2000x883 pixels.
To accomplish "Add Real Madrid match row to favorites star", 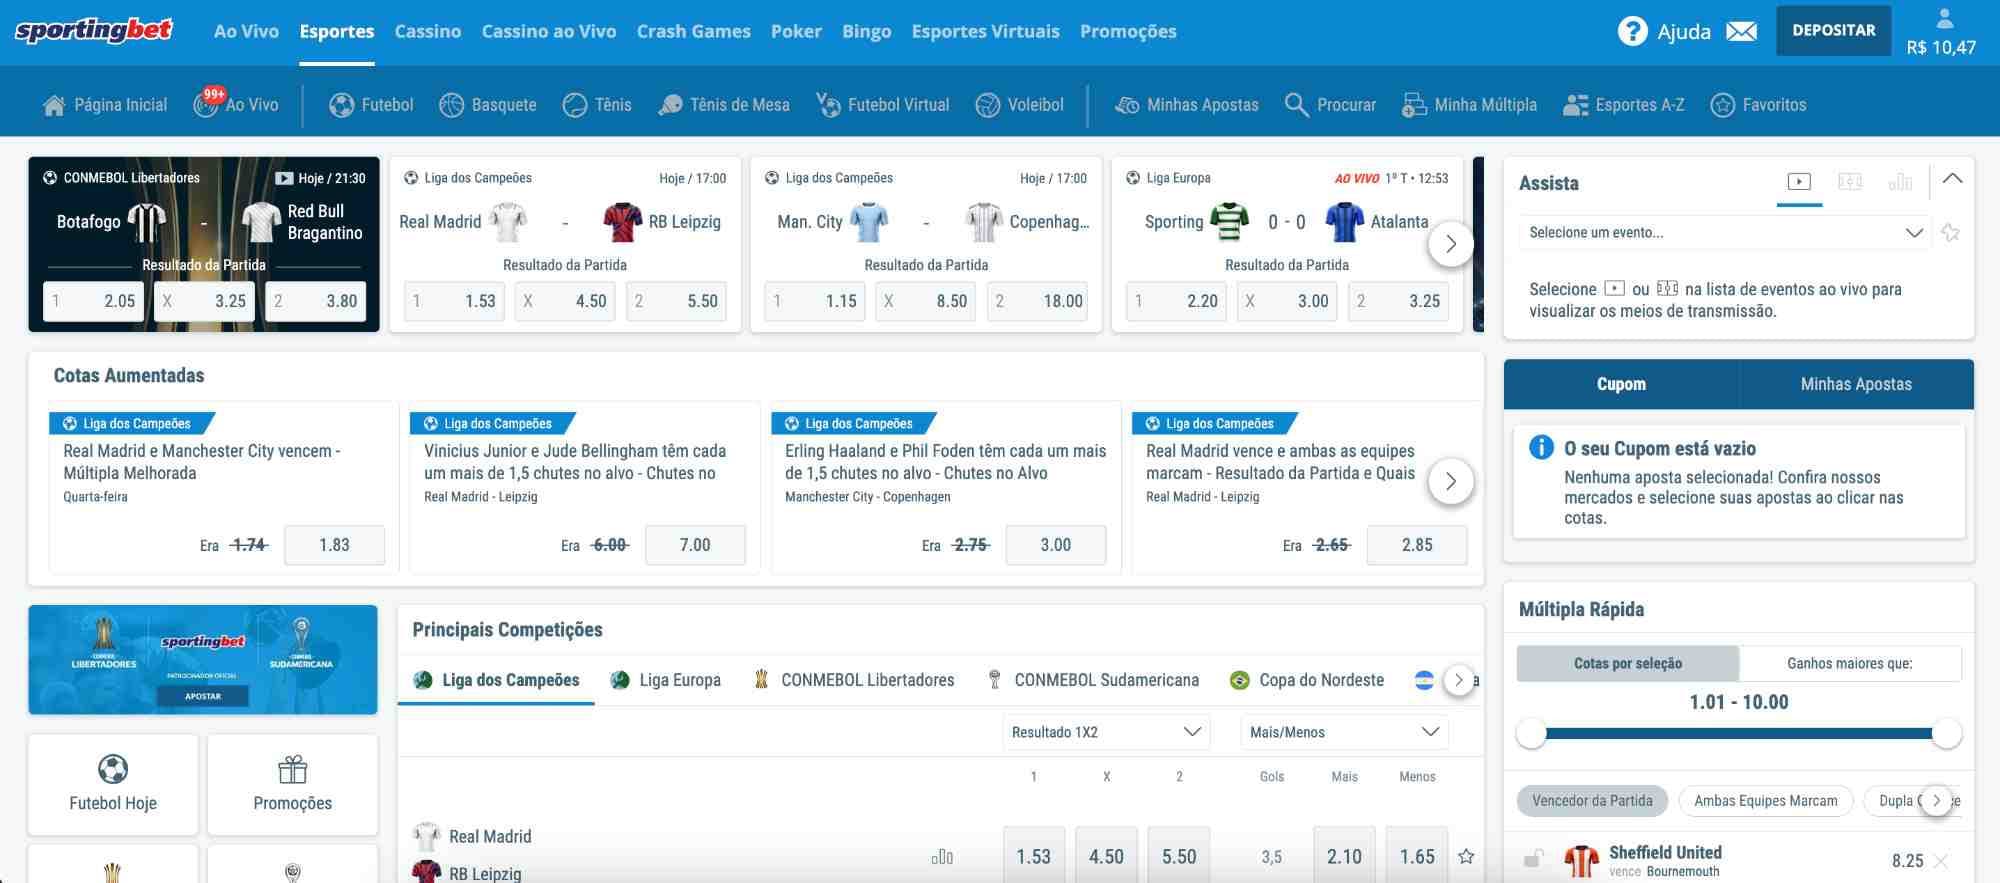I will (x=1466, y=856).
